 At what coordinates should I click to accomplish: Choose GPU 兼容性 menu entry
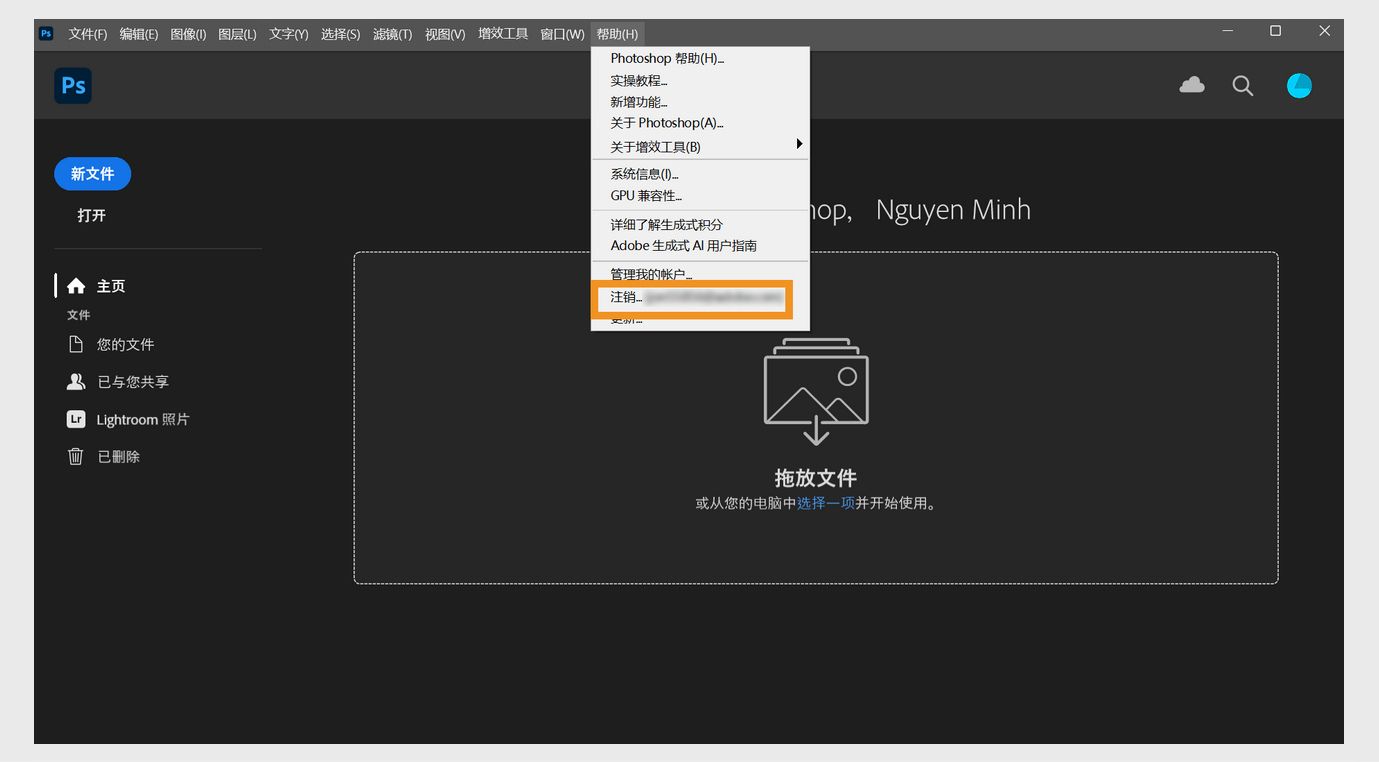(700, 196)
